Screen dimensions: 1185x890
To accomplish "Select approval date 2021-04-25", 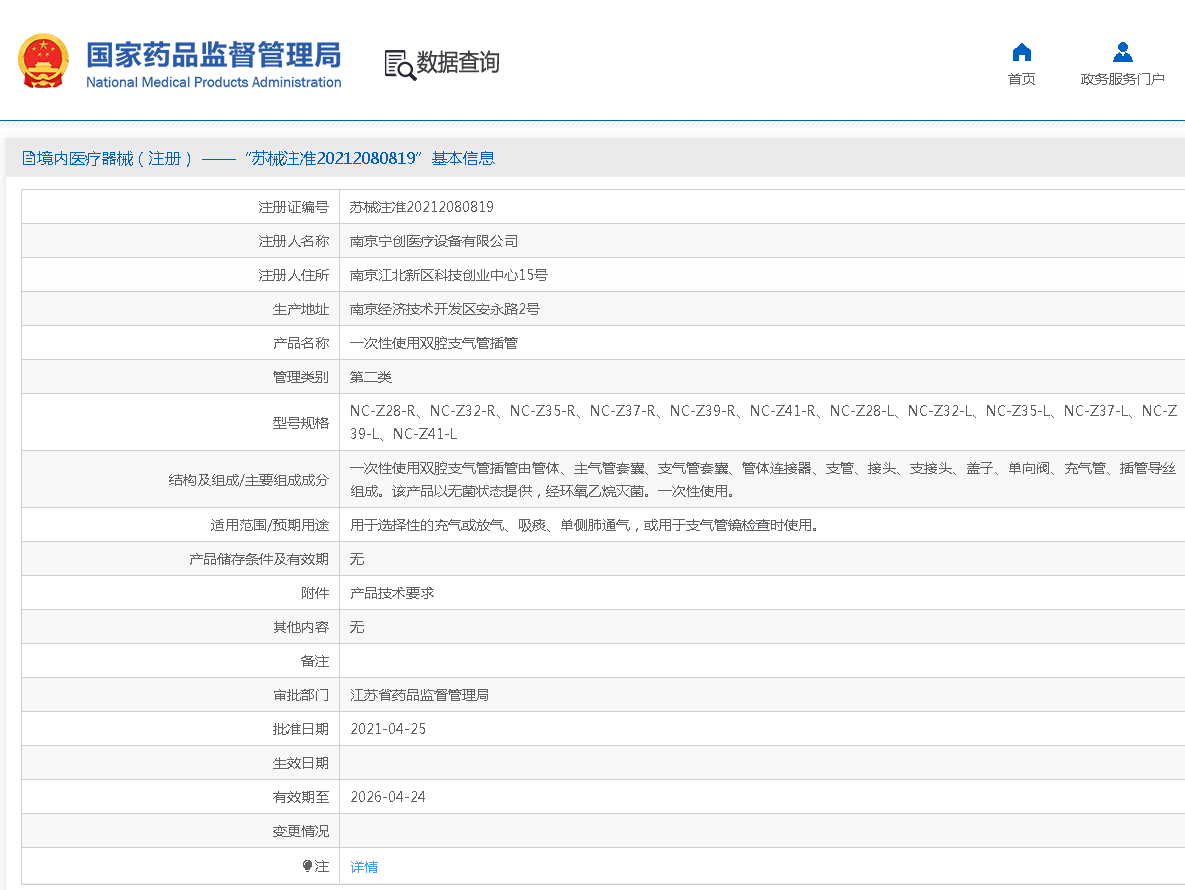I will (388, 729).
